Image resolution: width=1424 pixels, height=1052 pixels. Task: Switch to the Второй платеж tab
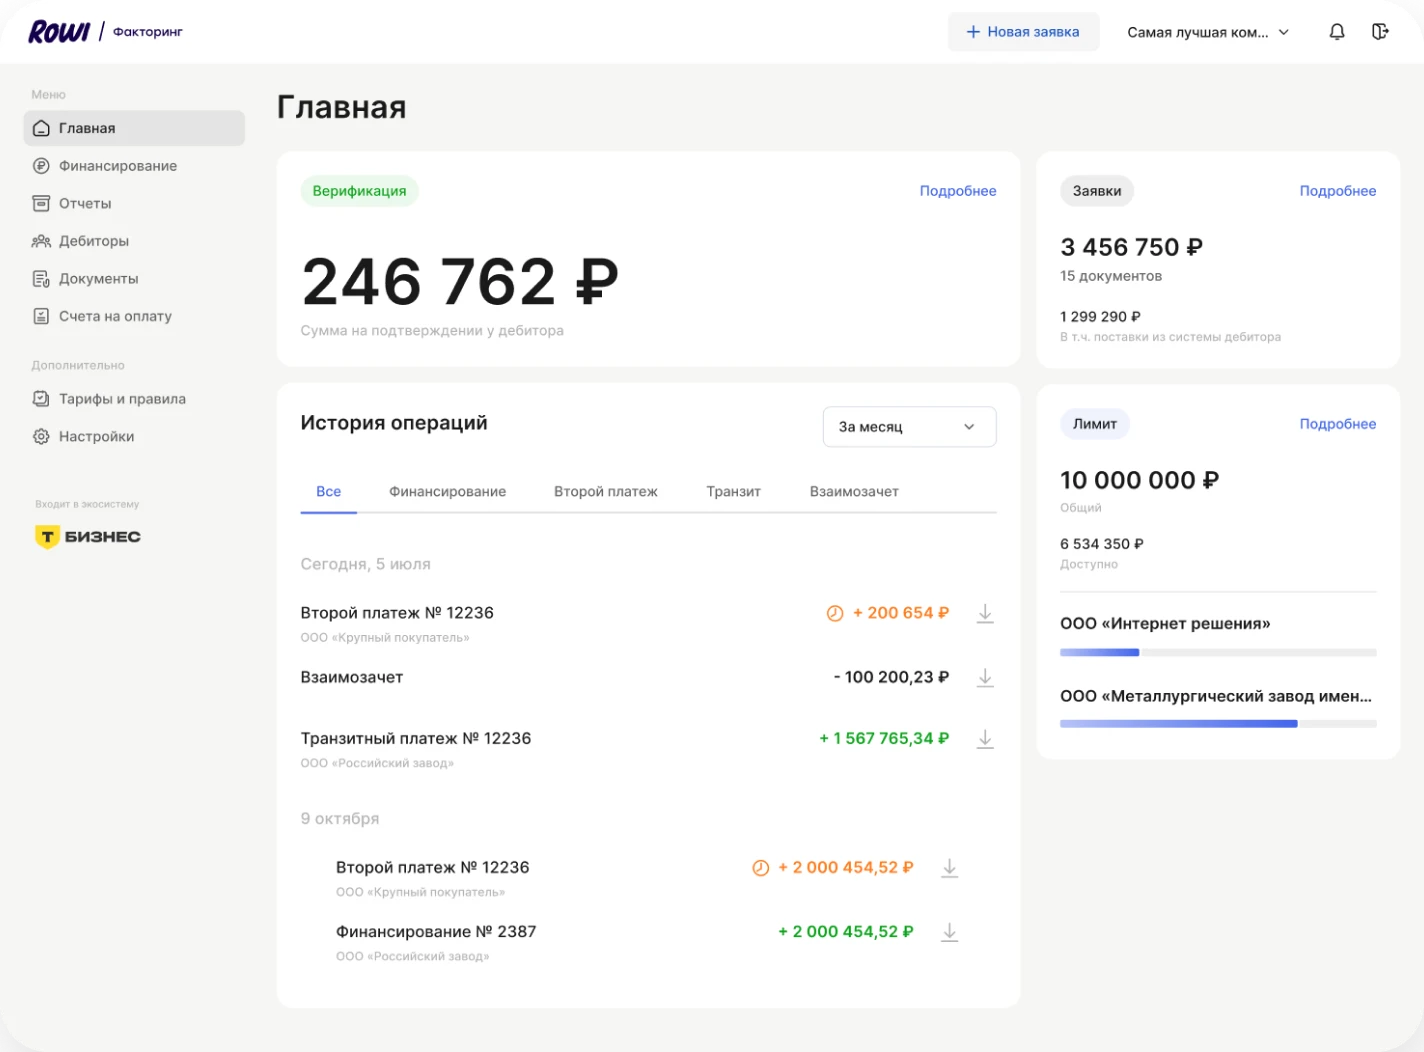pyautogui.click(x=605, y=492)
